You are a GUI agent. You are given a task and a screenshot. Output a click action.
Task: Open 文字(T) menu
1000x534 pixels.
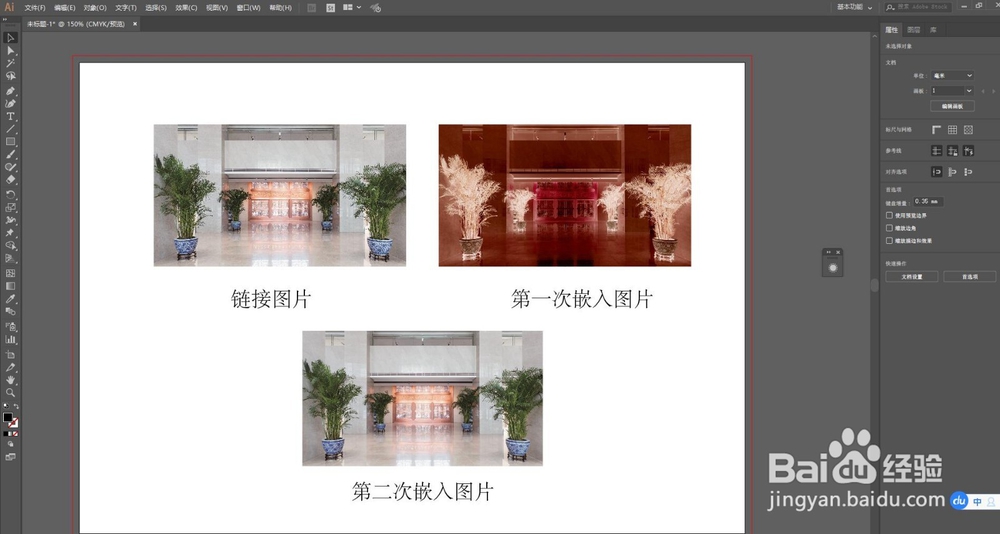(126, 8)
